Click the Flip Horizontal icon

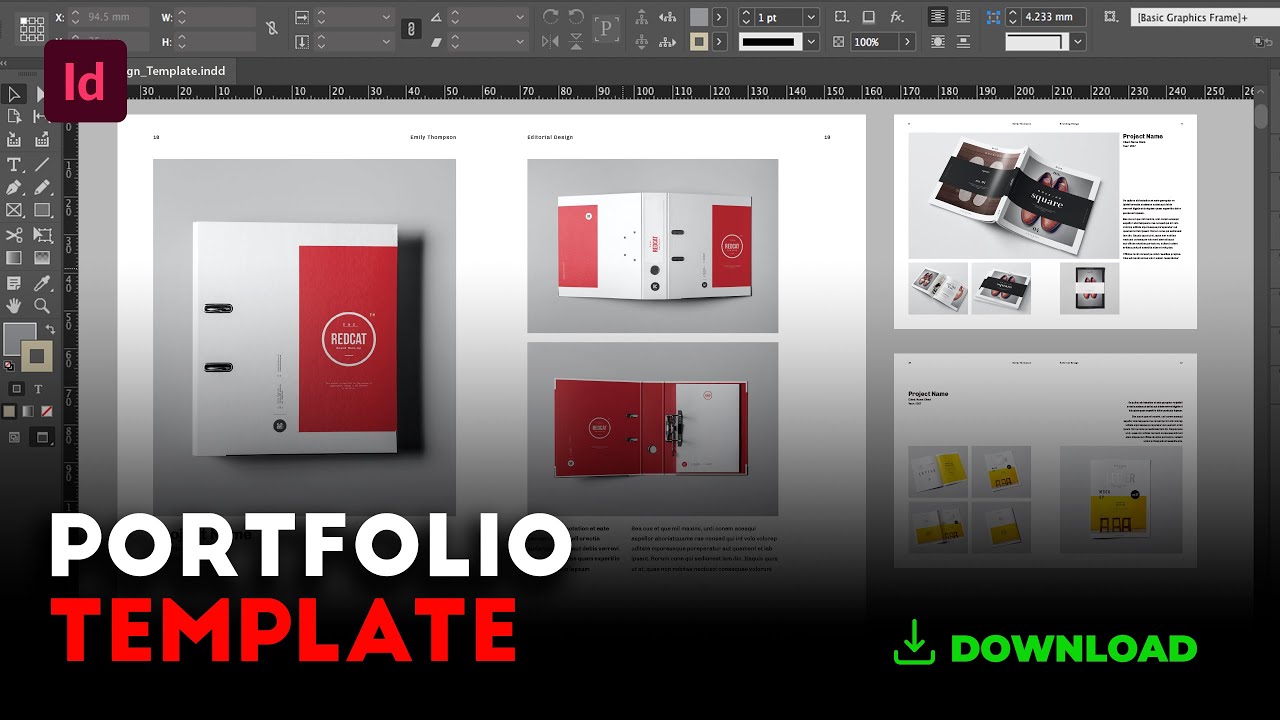(x=550, y=42)
